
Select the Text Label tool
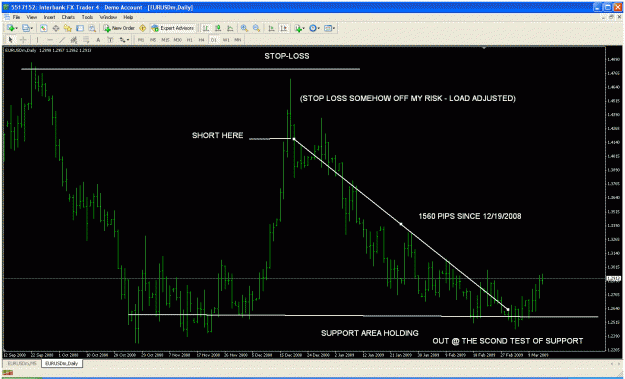tap(110, 39)
